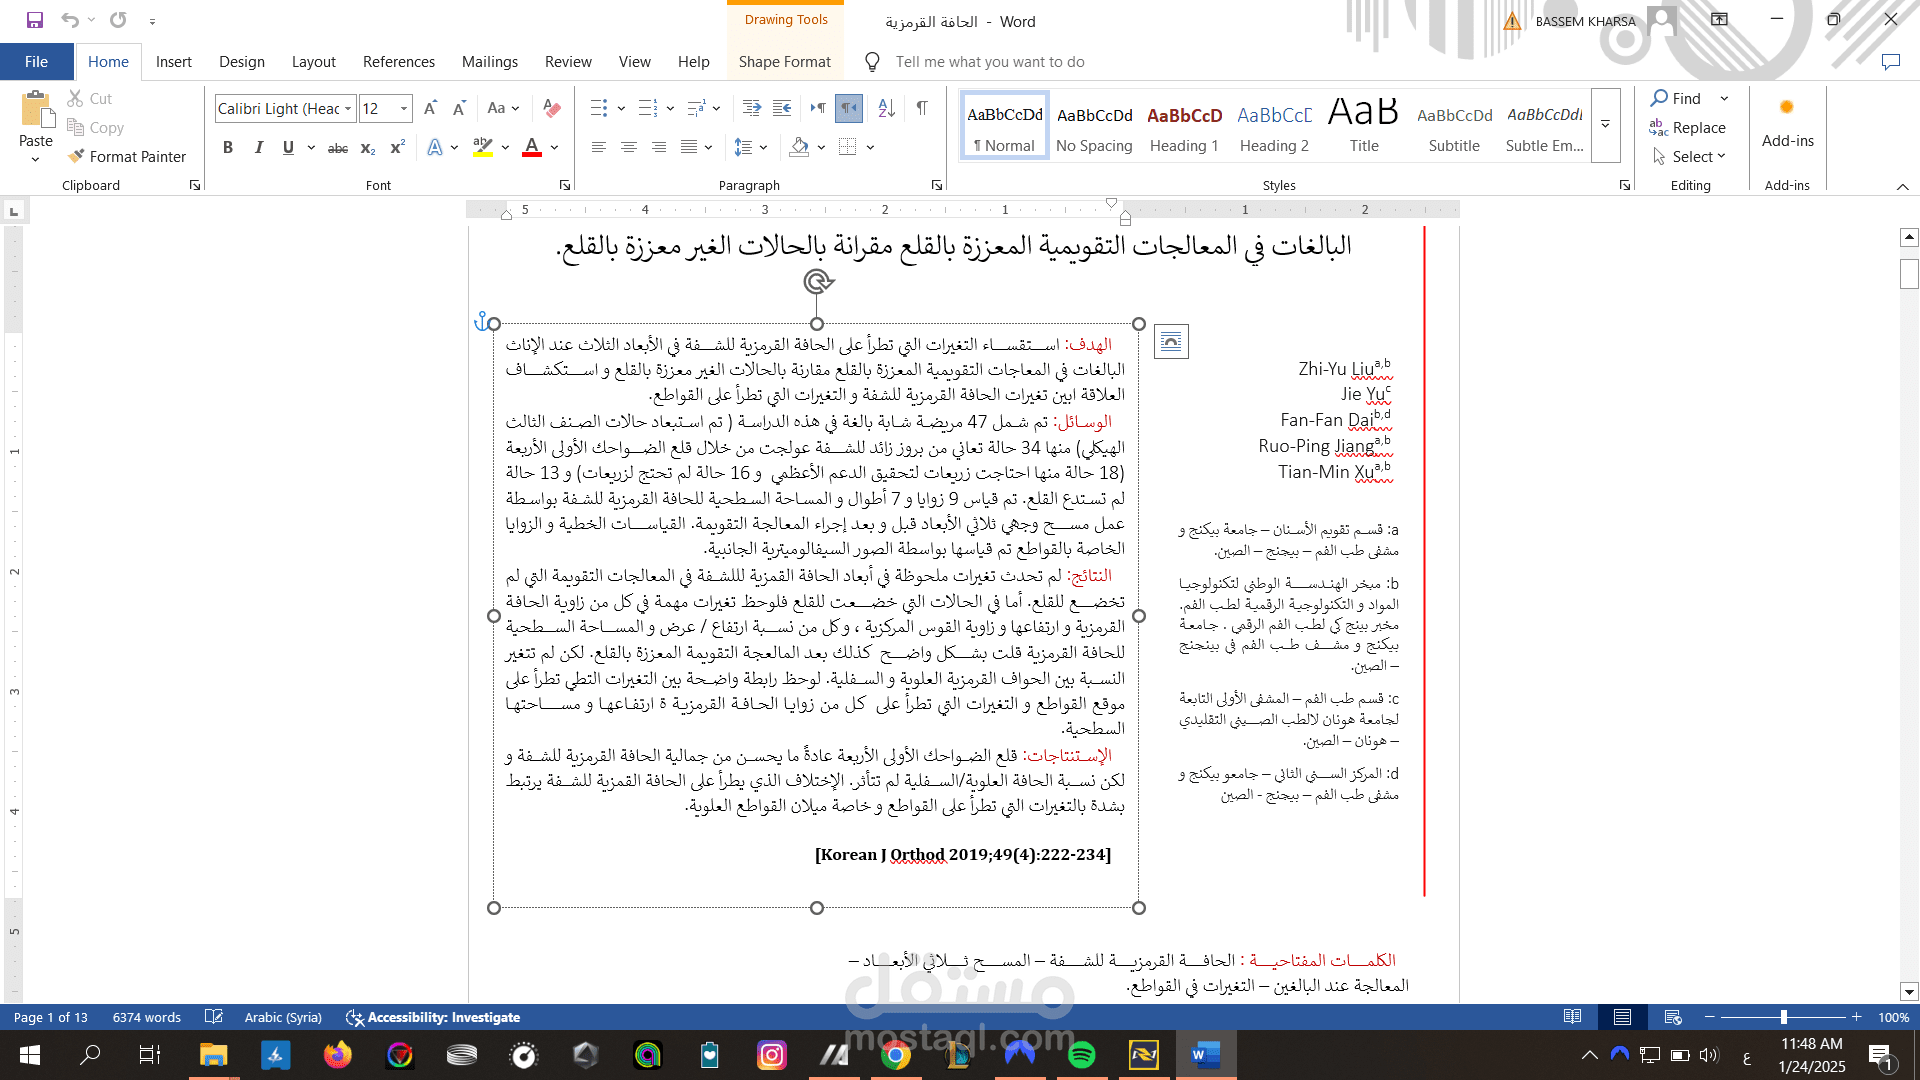
Task: Open Line and Paragraph Spacing menu
Action: point(750,147)
